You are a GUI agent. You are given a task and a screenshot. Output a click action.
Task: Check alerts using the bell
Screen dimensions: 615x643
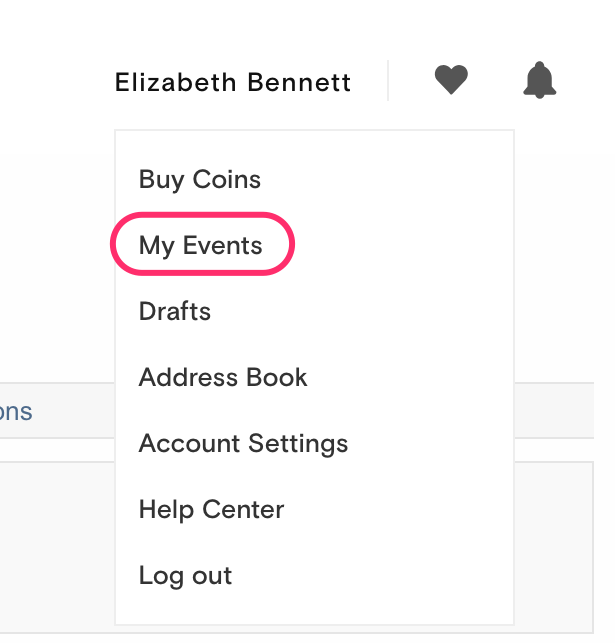pos(540,80)
